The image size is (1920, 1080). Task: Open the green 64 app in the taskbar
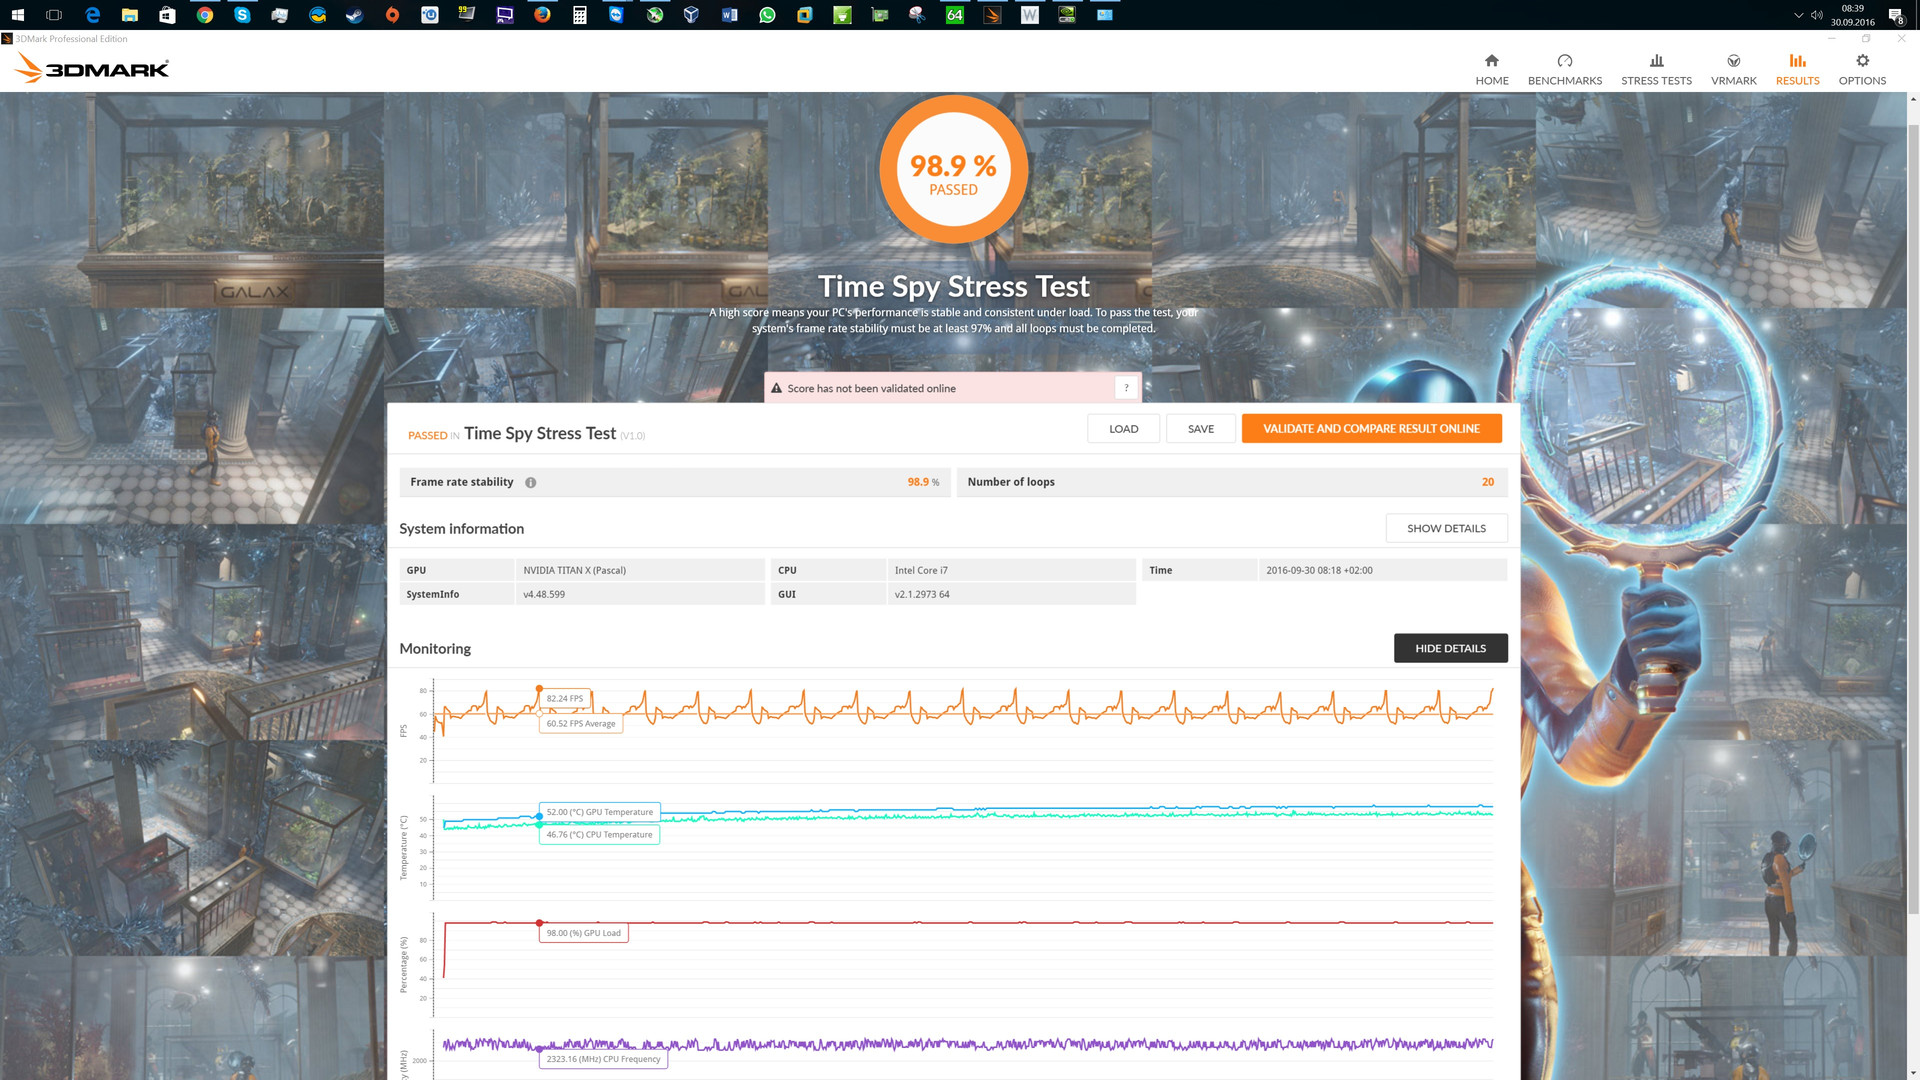pyautogui.click(x=955, y=15)
